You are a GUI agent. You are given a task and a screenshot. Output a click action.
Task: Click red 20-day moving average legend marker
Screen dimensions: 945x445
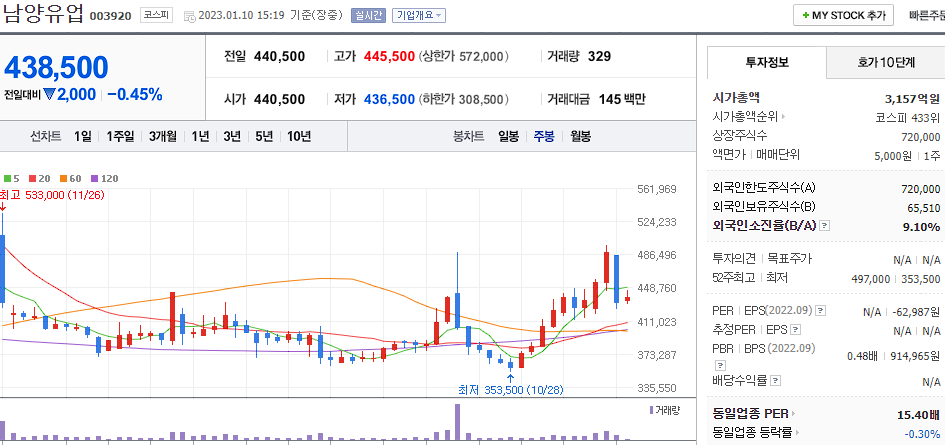coord(32,178)
